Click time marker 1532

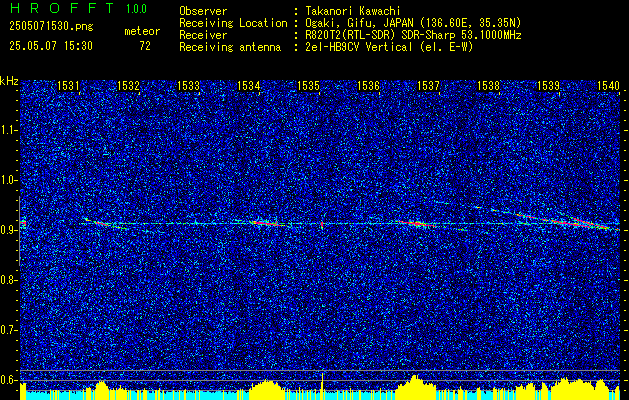pos(128,85)
